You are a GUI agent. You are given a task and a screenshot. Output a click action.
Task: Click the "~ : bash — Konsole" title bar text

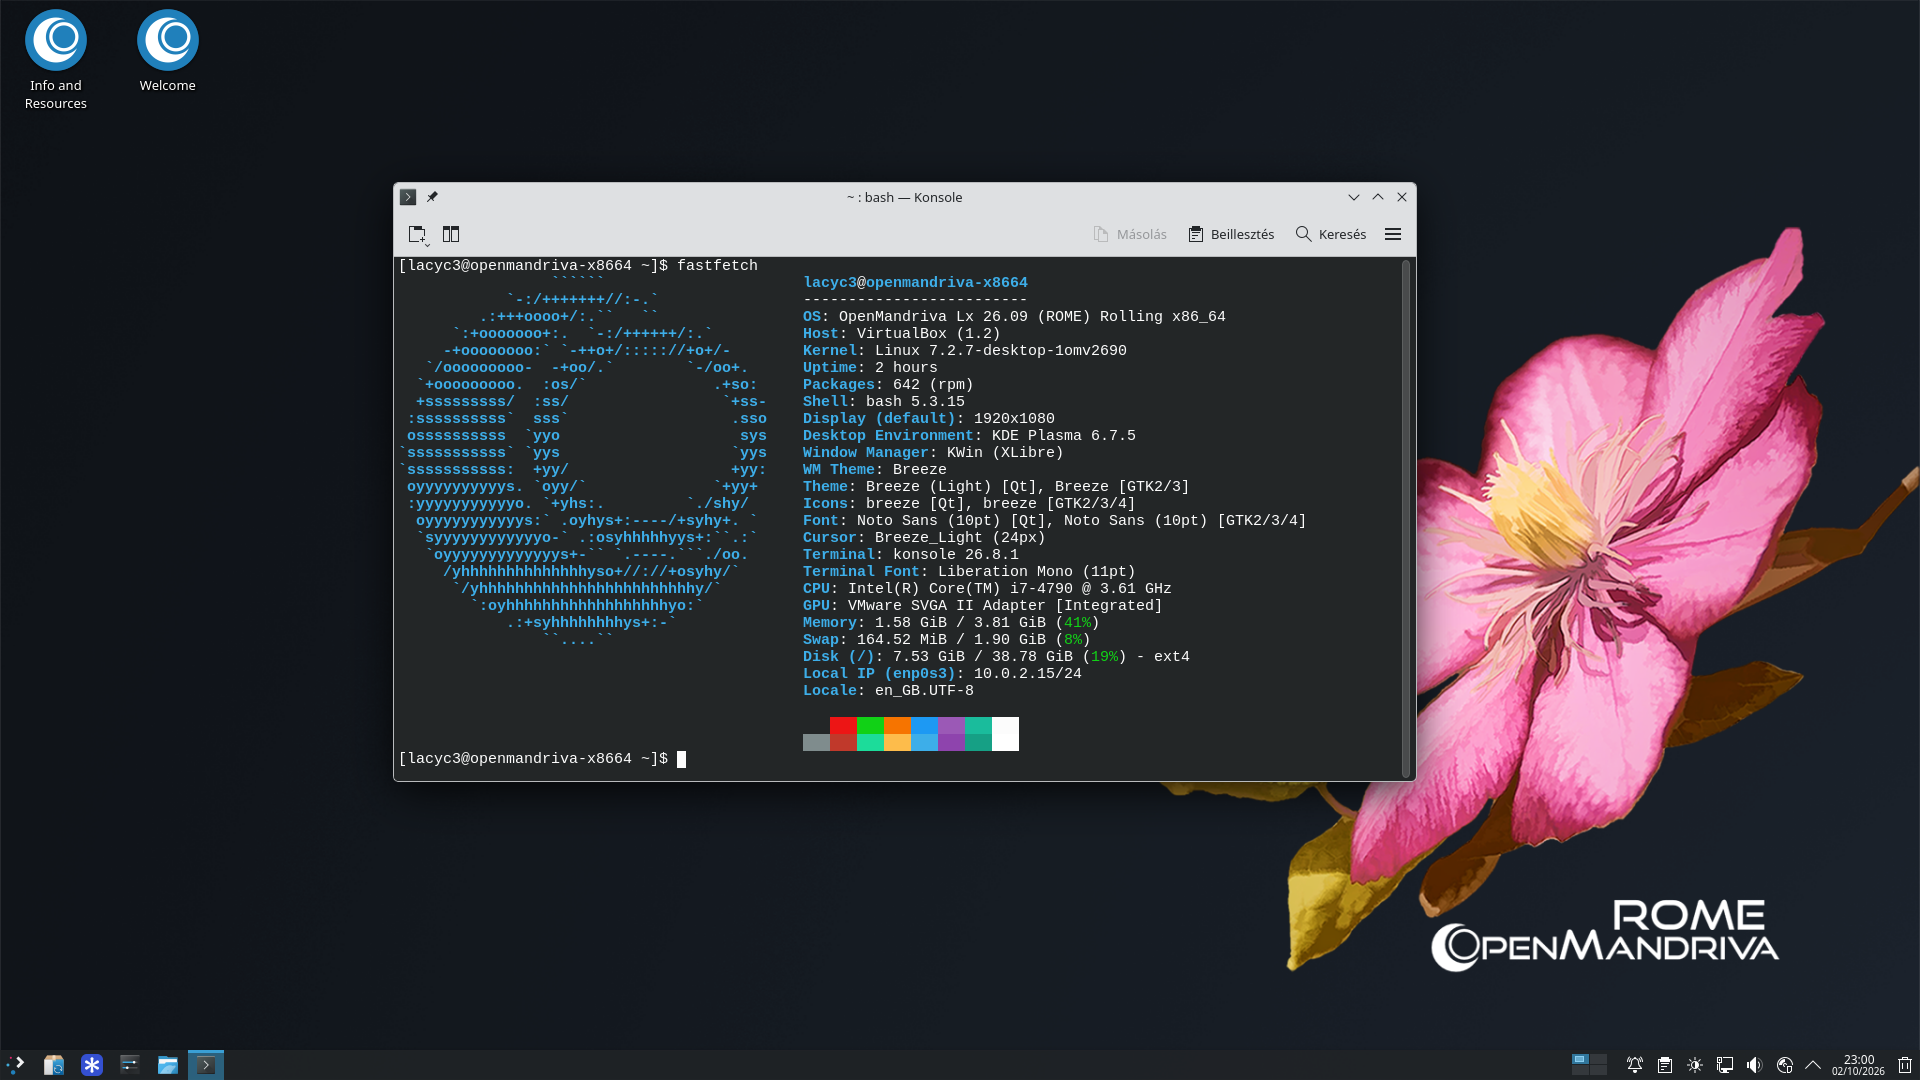pyautogui.click(x=904, y=197)
